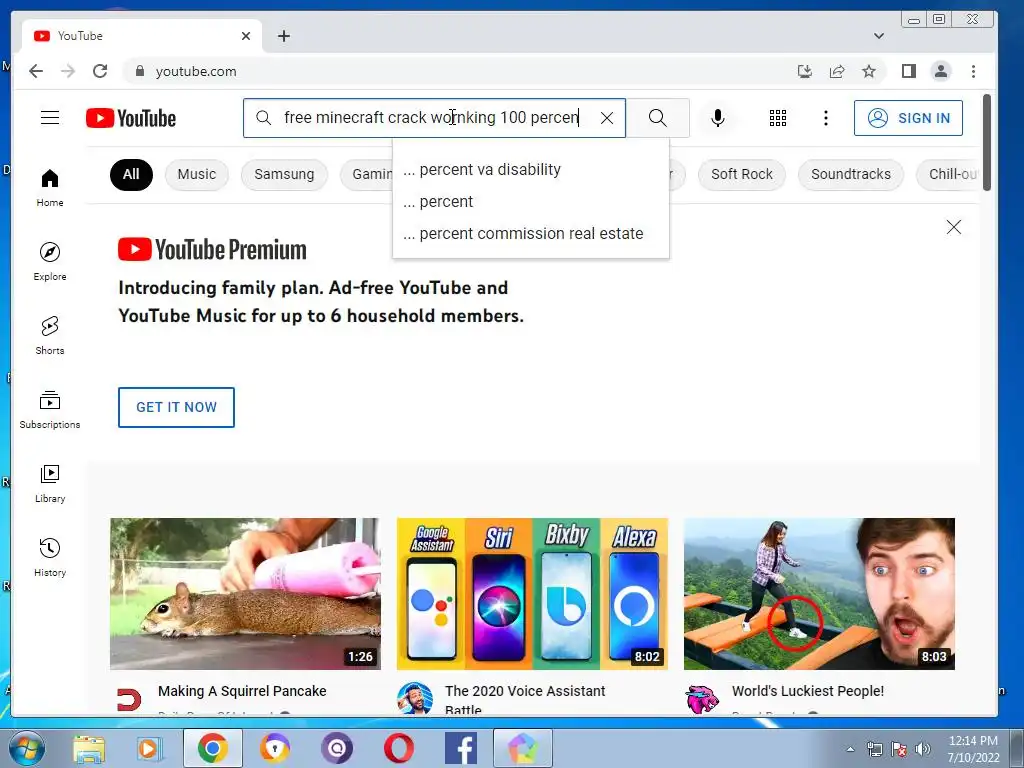The height and width of the screenshot is (768, 1024).
Task: Open the Making A Squirrel Pancake thumbnail
Action: coord(246,594)
